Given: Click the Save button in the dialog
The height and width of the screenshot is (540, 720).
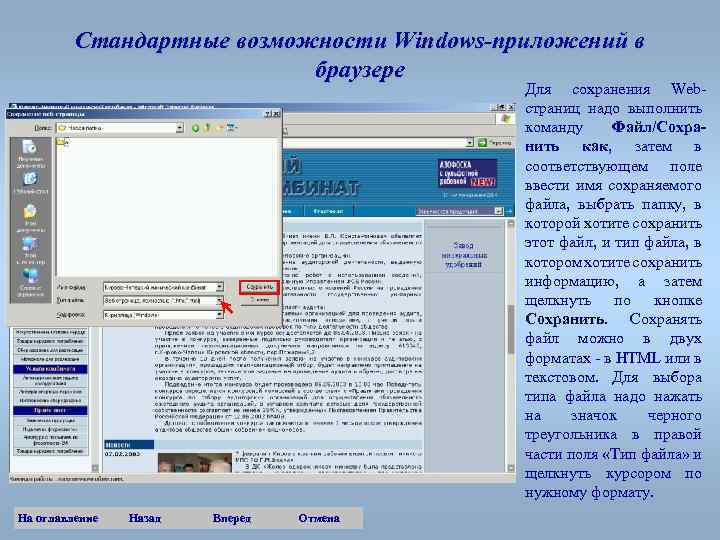Looking at the screenshot, I should pos(259,287).
